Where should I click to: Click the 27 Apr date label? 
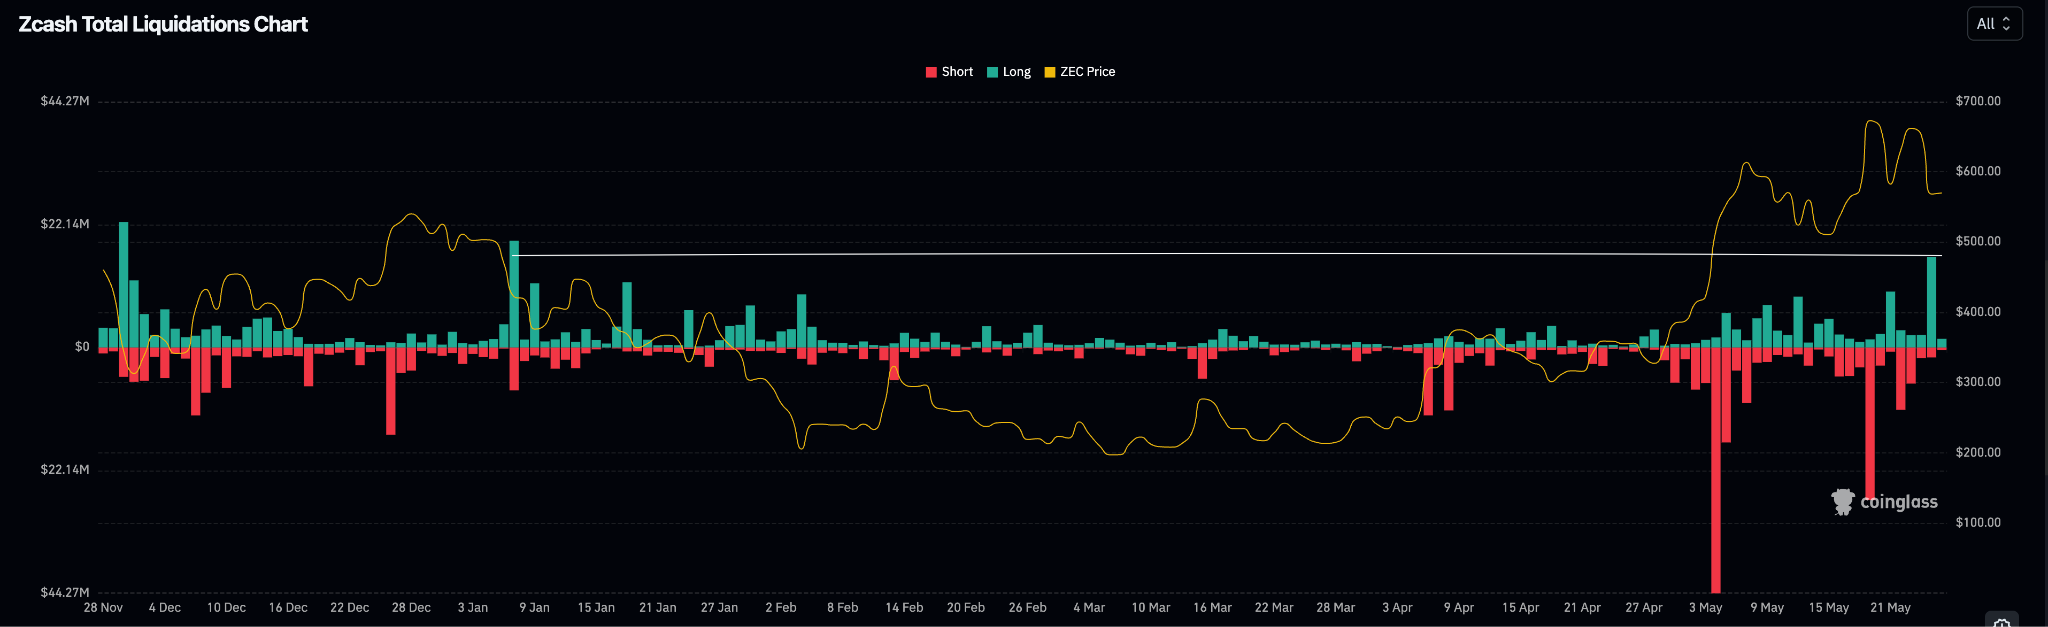(x=1644, y=608)
